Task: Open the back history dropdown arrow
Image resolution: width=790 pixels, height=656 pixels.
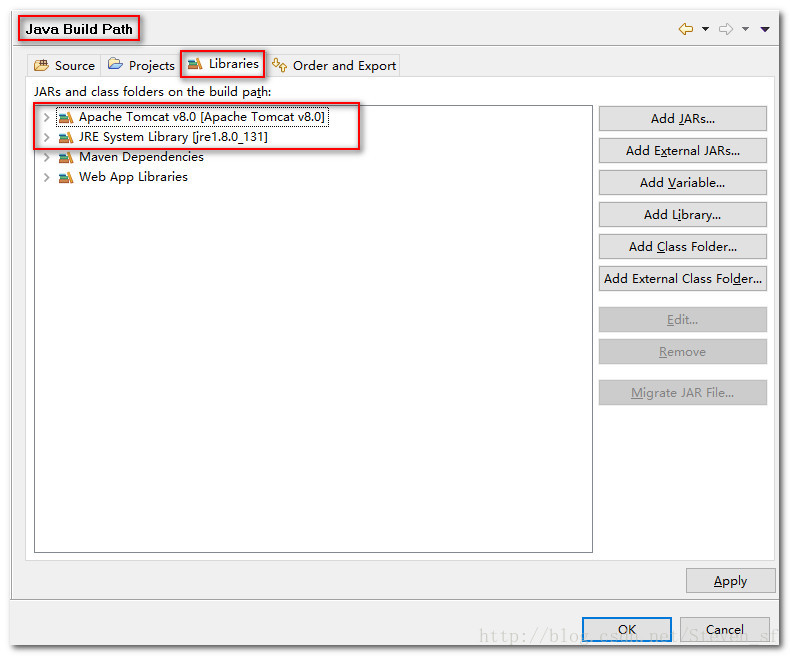Action: tap(705, 29)
